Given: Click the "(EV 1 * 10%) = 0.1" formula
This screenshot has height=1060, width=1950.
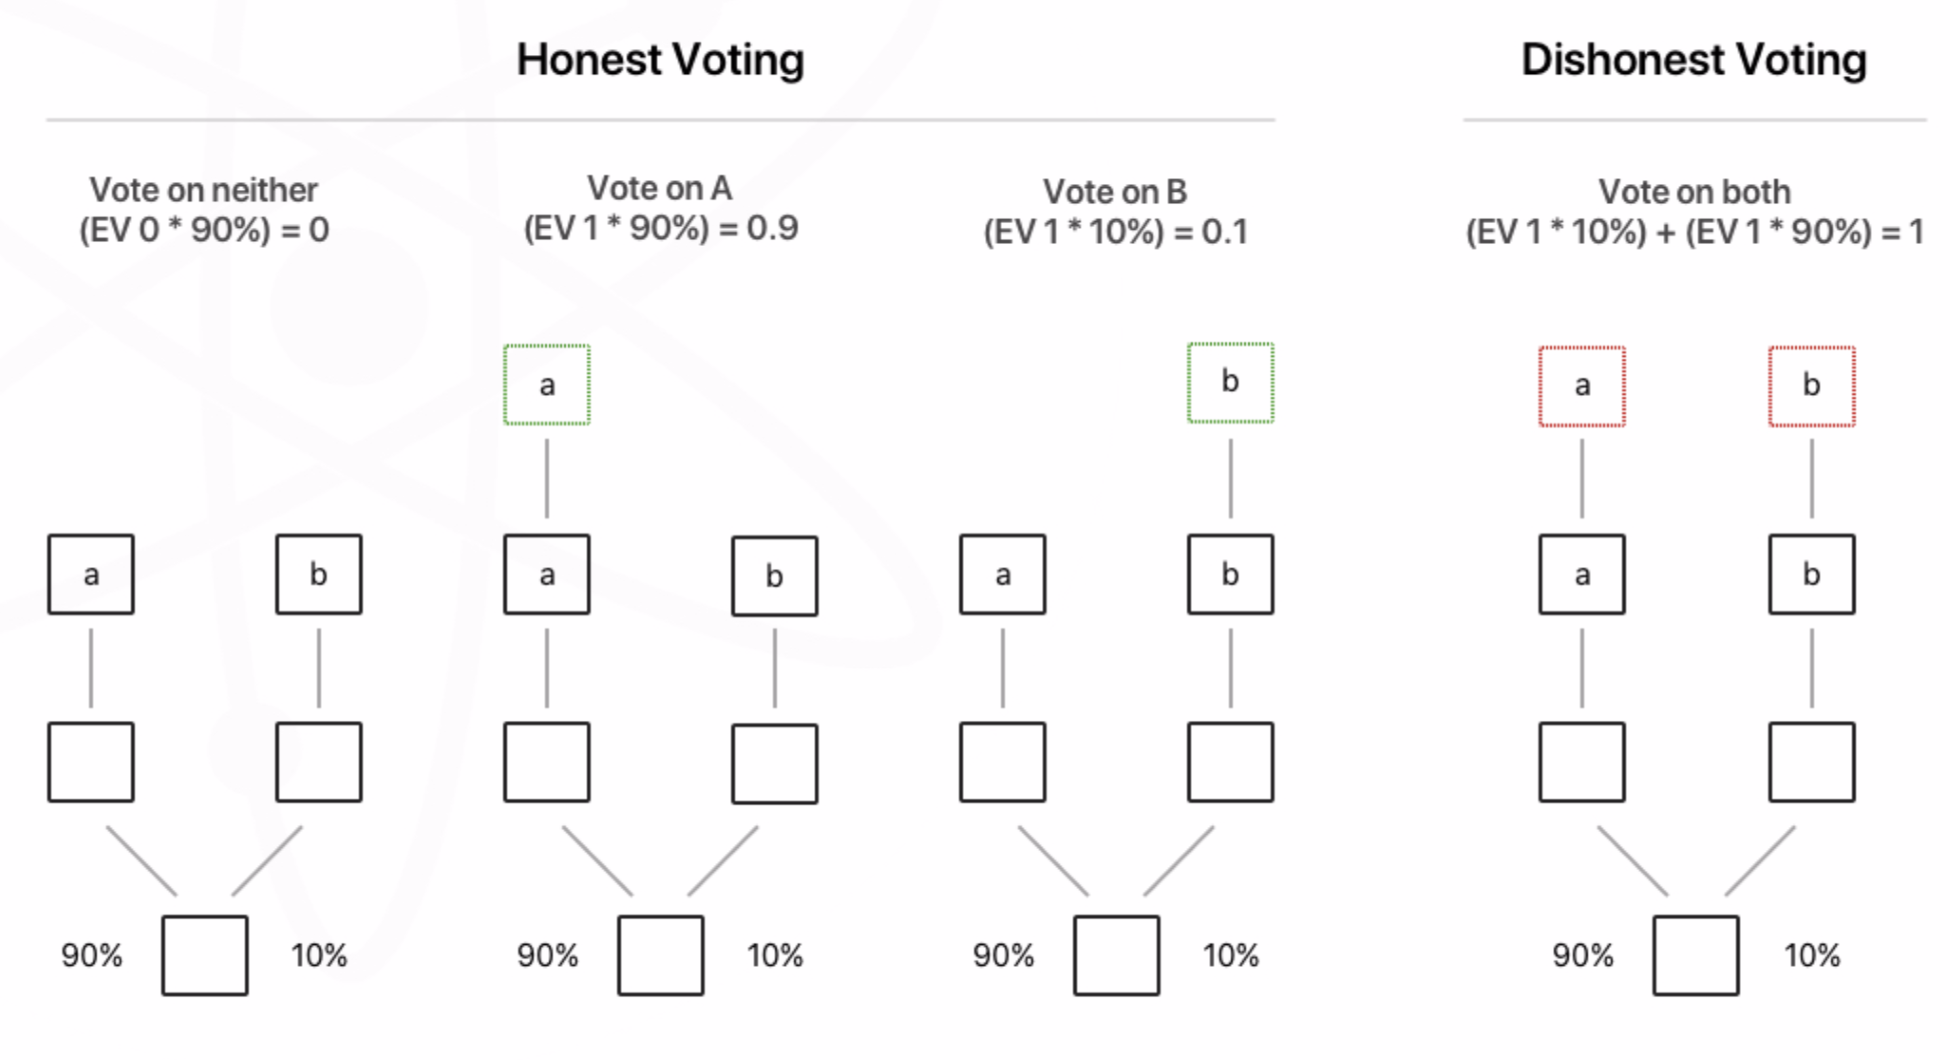Looking at the screenshot, I should click(x=1115, y=233).
